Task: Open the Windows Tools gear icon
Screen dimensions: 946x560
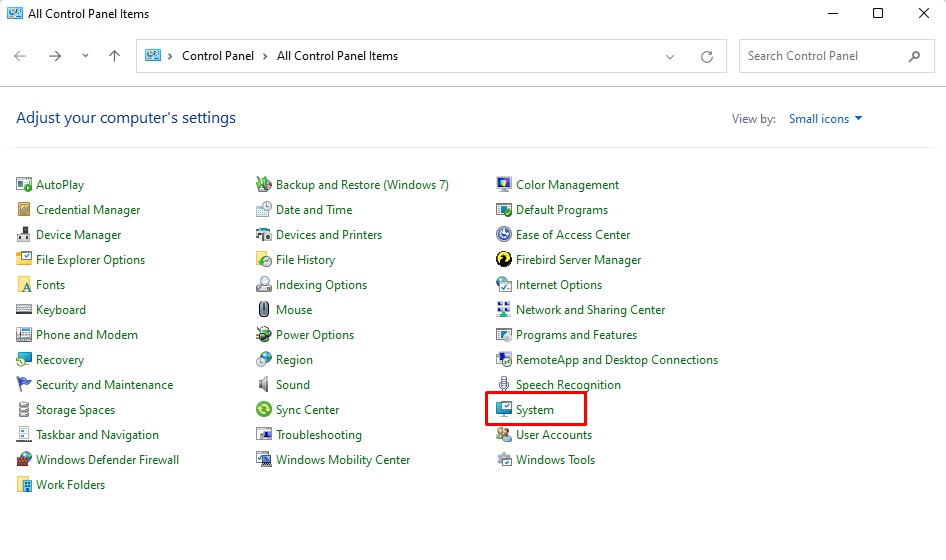Action: [x=504, y=460]
